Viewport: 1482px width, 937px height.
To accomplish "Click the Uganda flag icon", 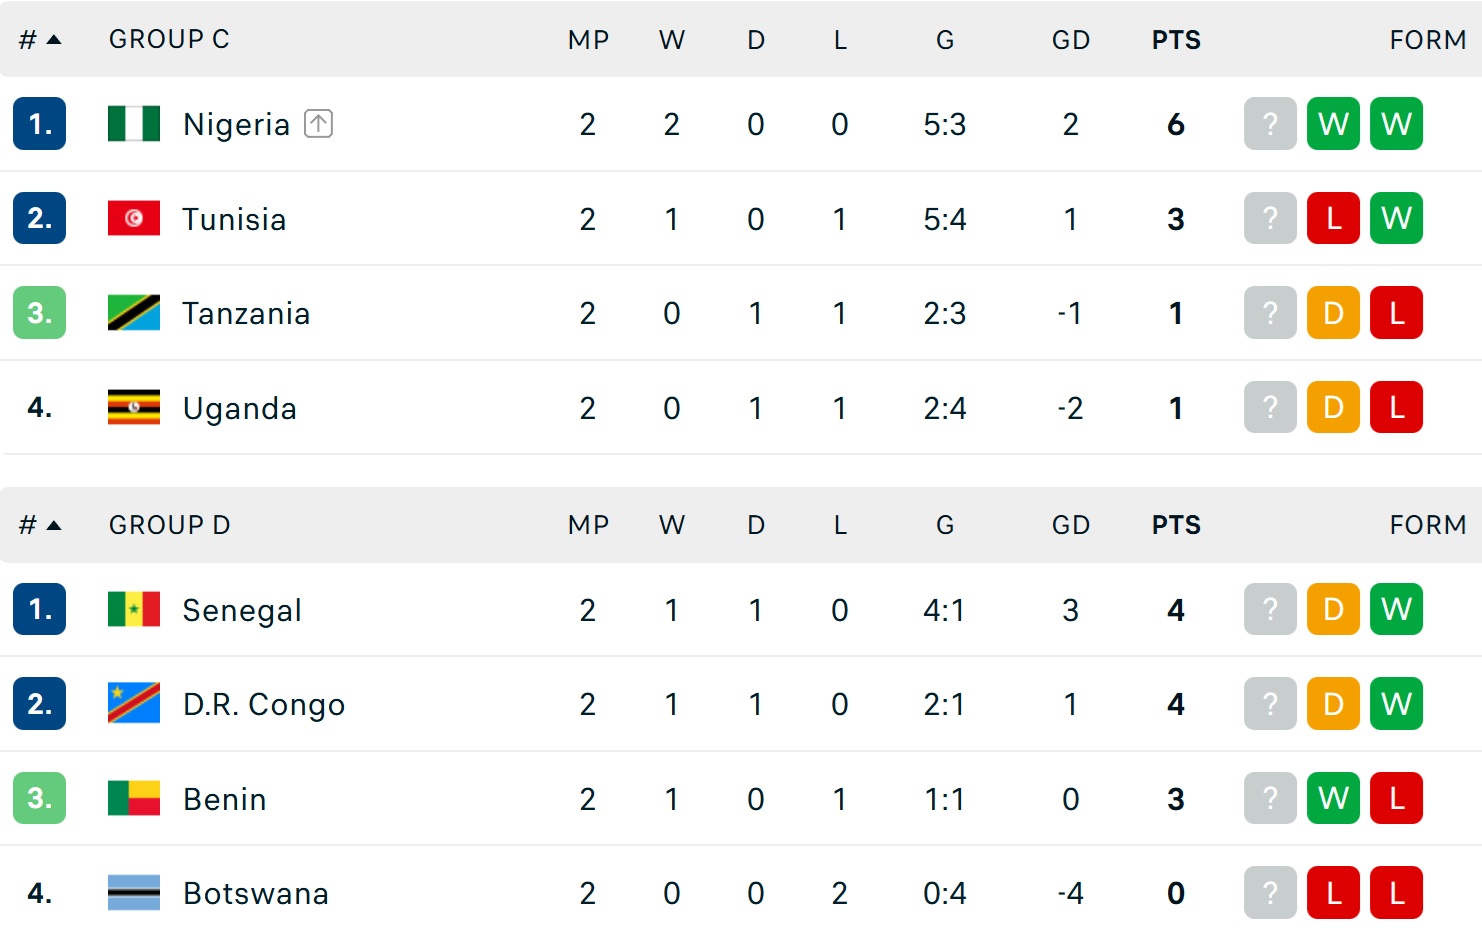I will (134, 407).
